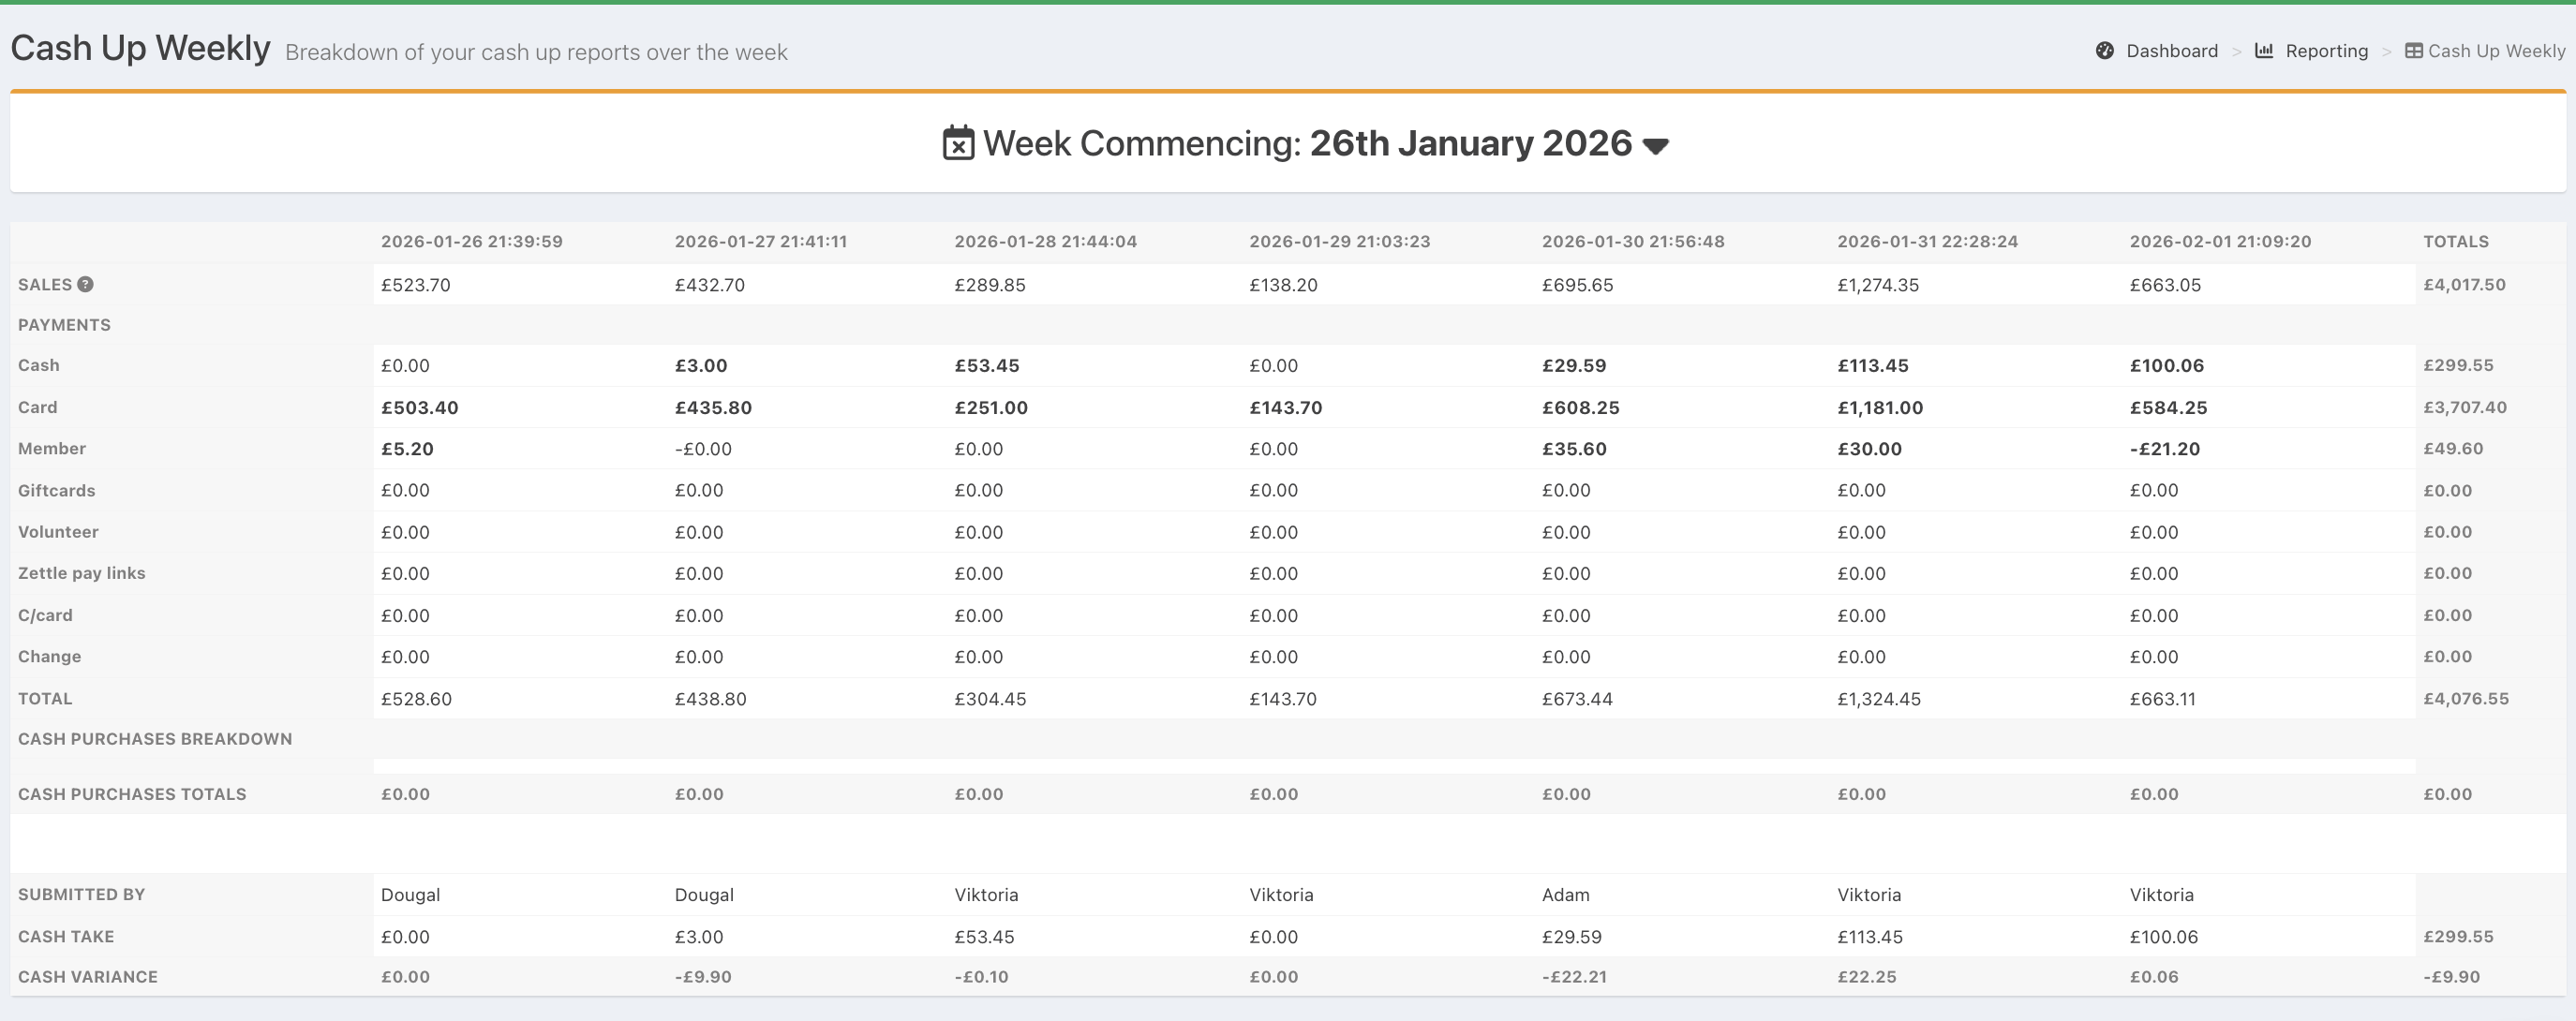Click the TOTALS column header

(2455, 241)
